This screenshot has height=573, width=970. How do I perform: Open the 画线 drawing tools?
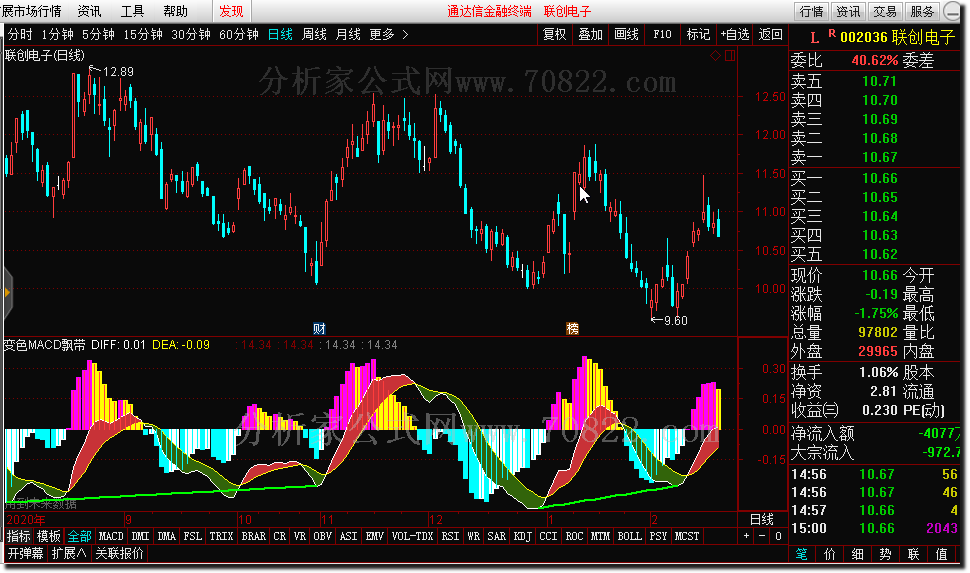point(627,35)
